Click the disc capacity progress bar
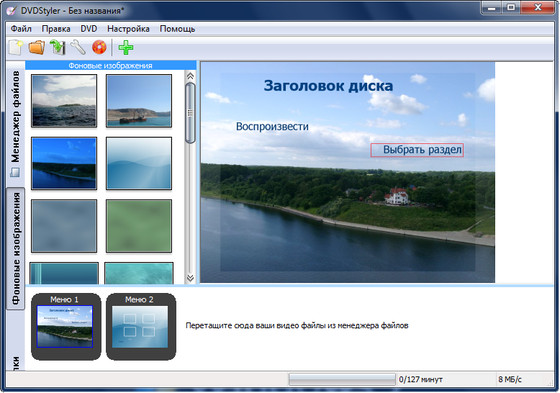Image resolution: width=560 pixels, height=393 pixels. click(342, 379)
